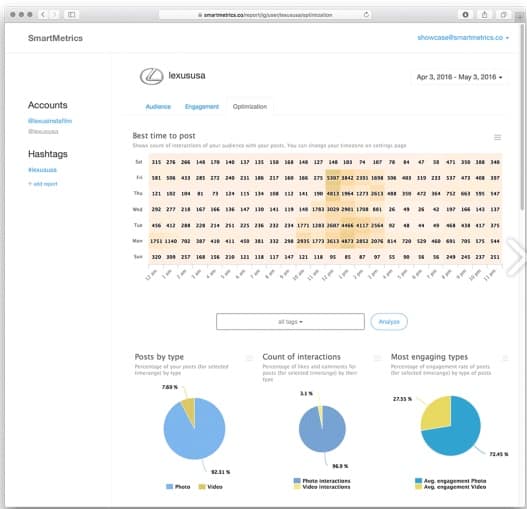Click the Friday 12 pm cell 5397
527x509 pixels.
click(333, 178)
